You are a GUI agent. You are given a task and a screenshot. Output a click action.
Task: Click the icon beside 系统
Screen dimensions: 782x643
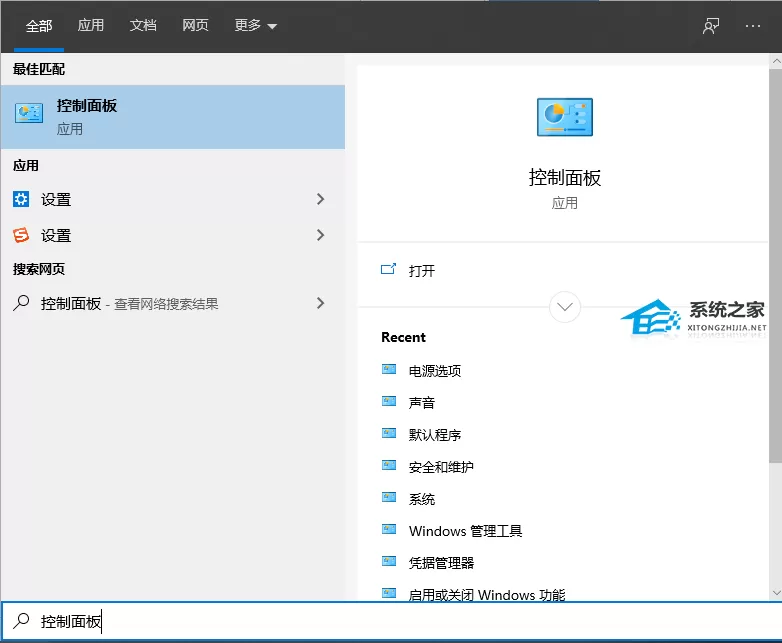point(389,497)
